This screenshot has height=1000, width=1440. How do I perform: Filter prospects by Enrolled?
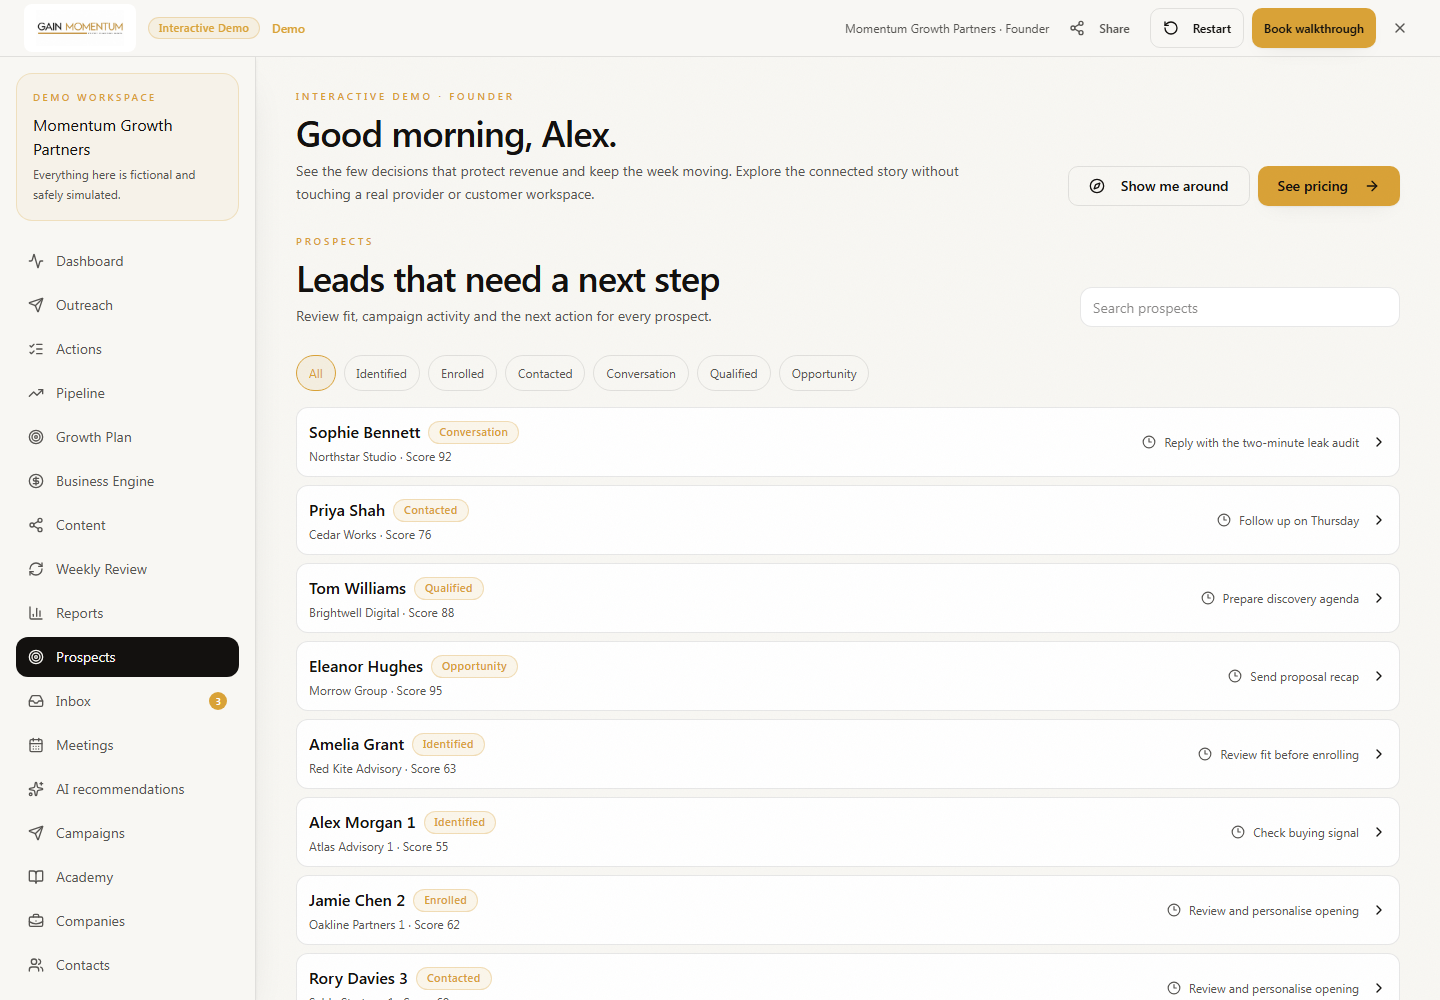(462, 373)
